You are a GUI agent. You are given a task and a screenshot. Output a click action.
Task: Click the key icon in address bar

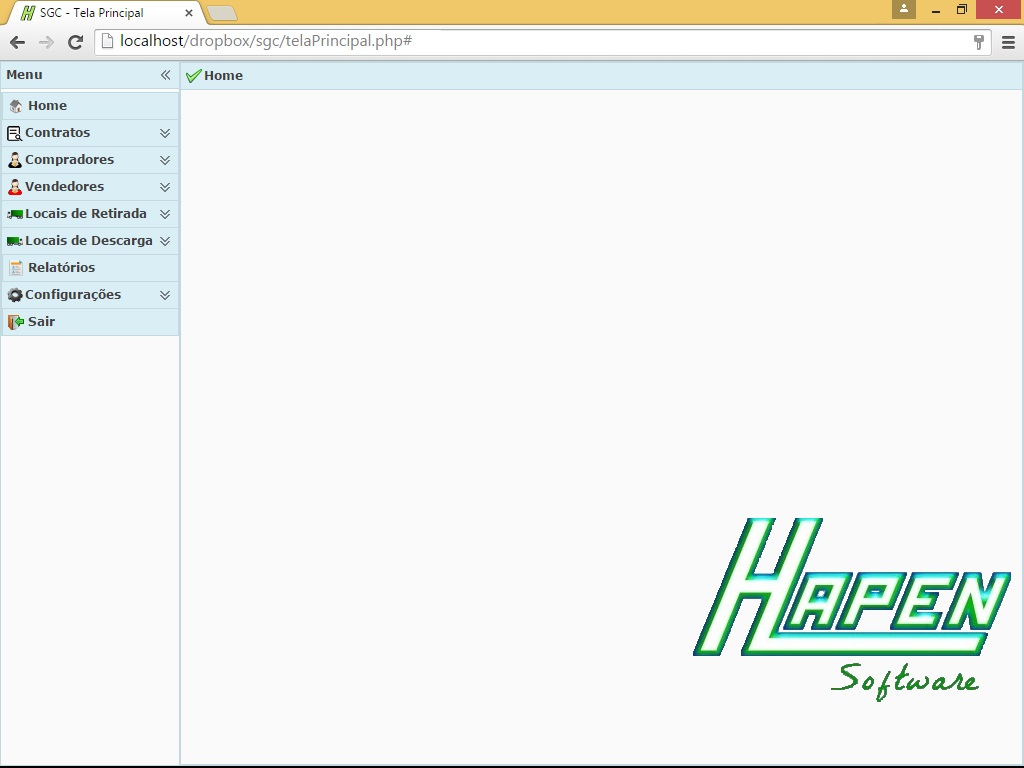(978, 42)
